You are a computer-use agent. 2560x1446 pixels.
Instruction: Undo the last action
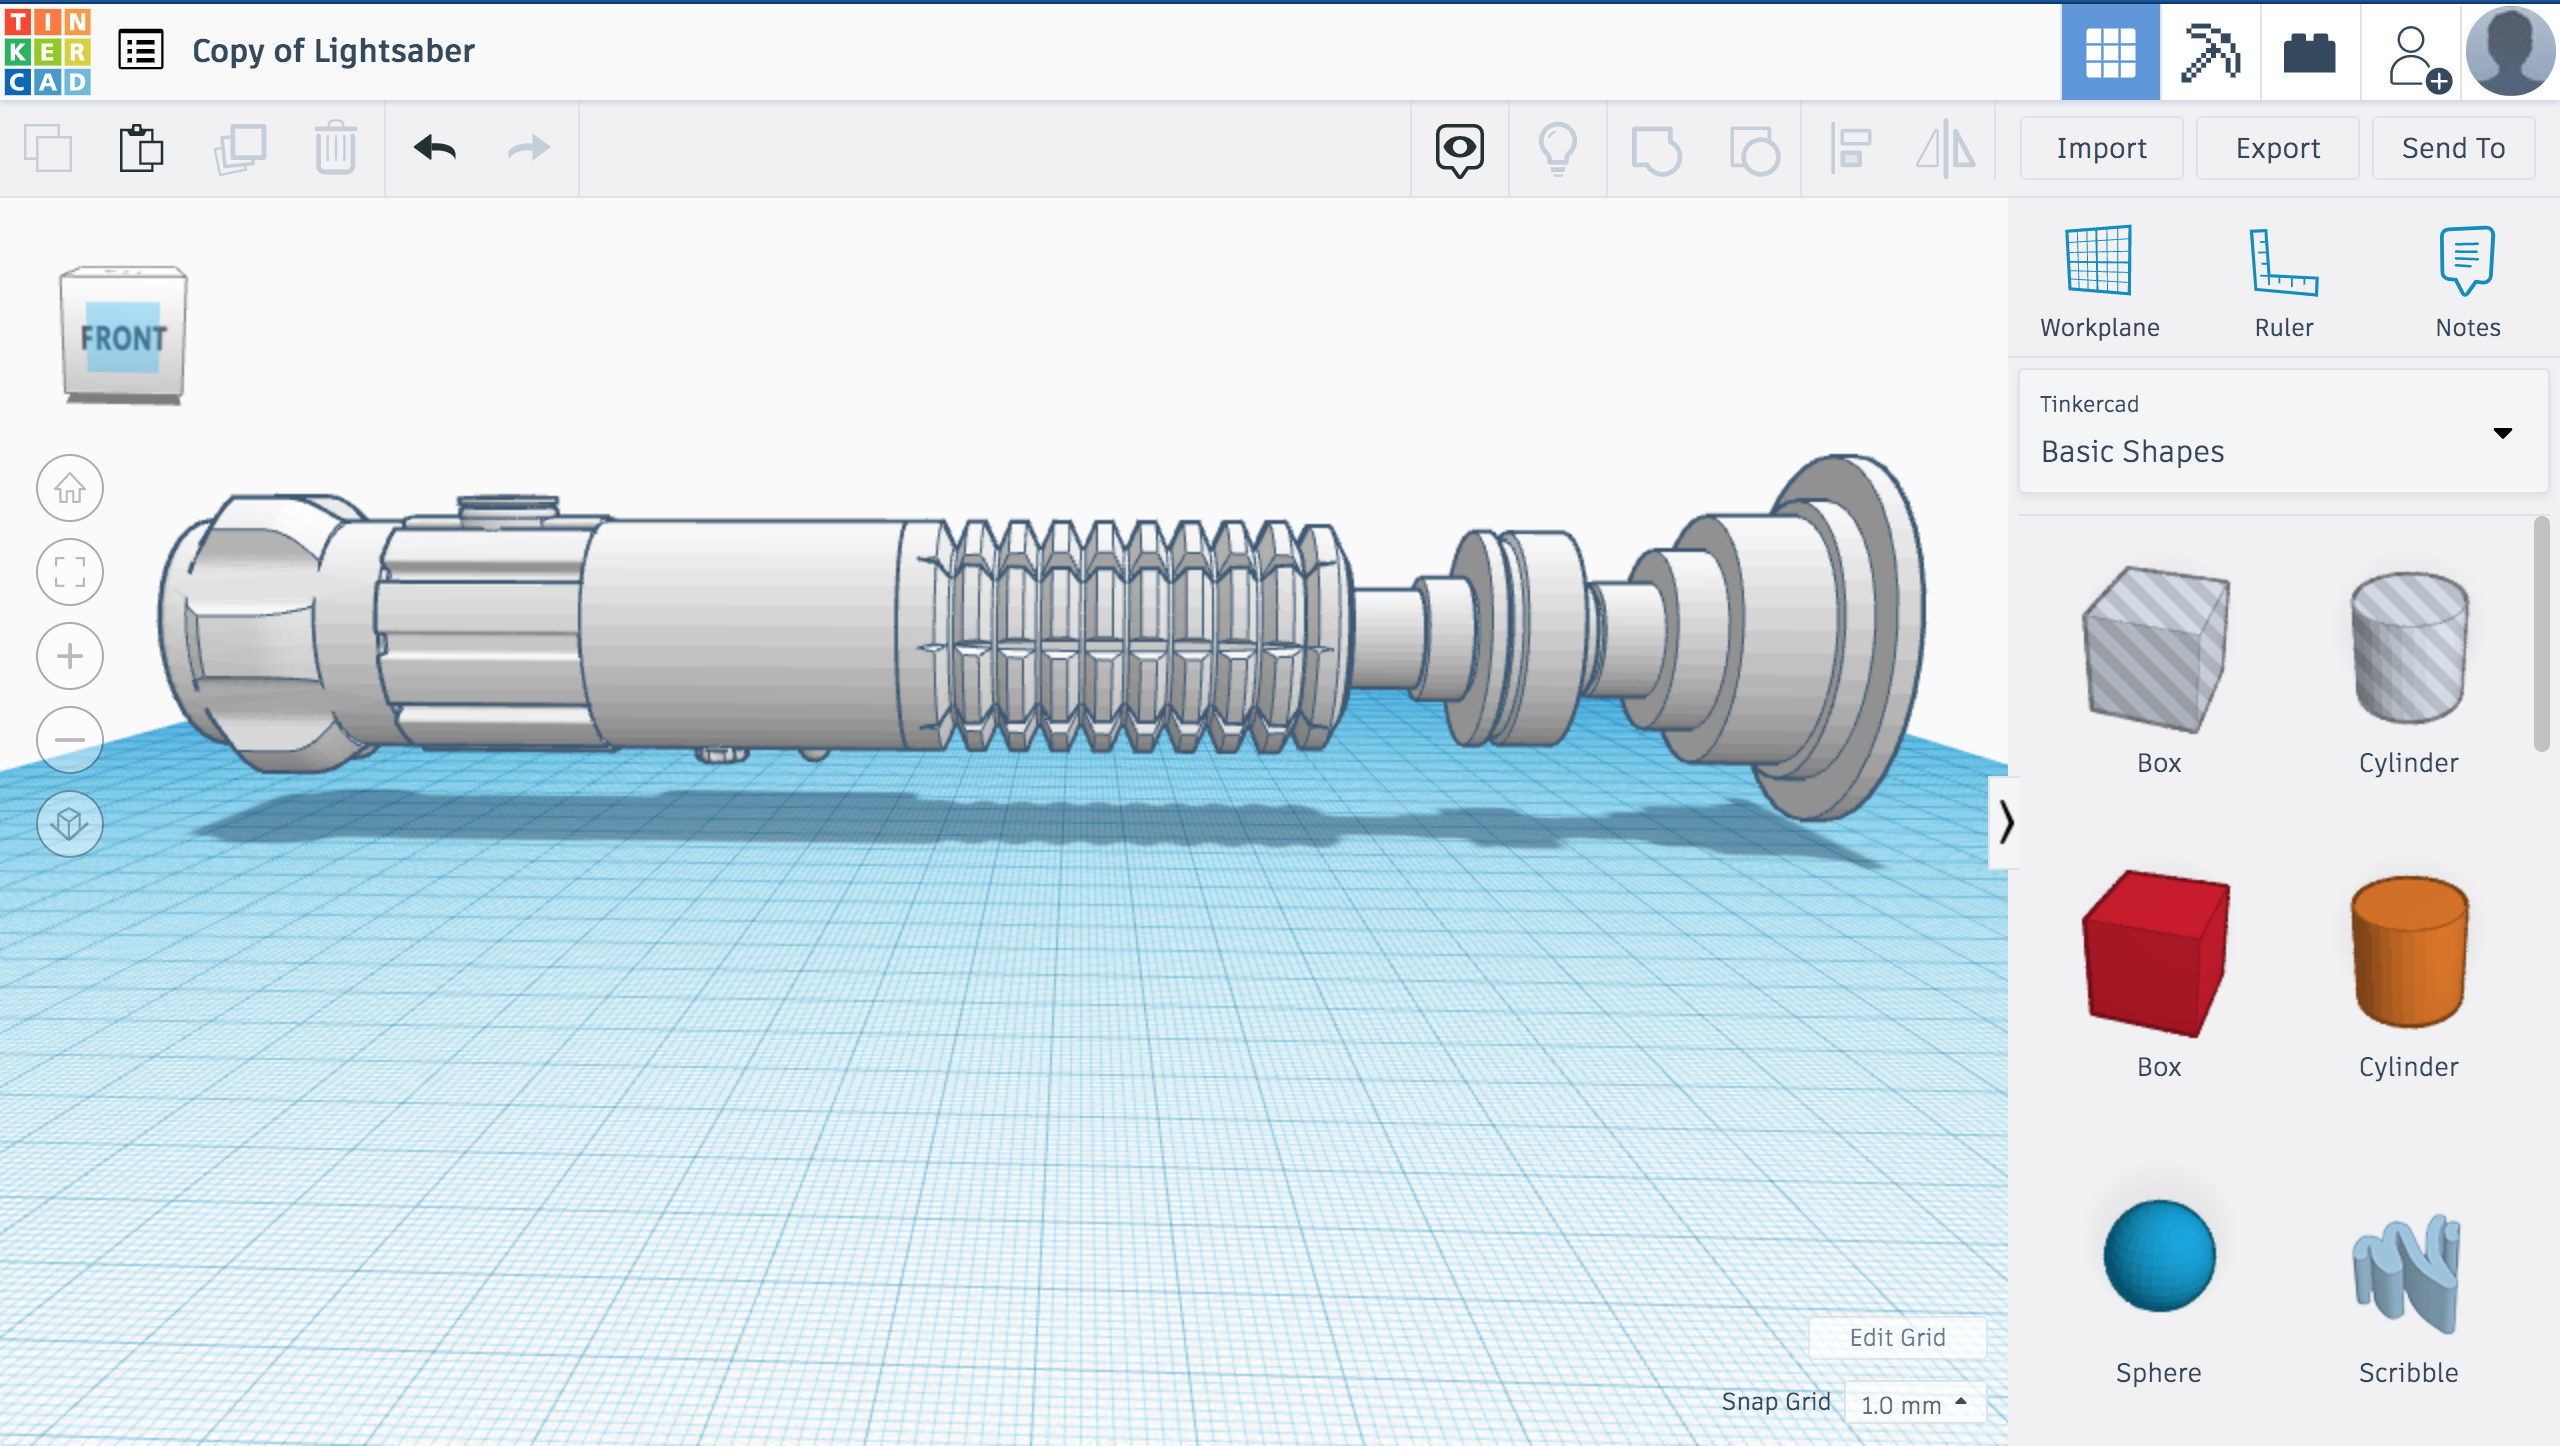point(435,149)
